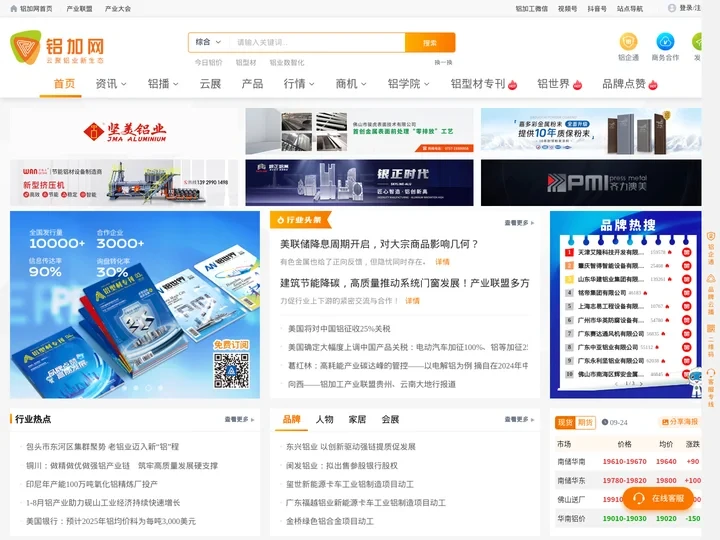720x540 pixels.
Task: Click the like button for 铭帝集团有限公司
Action: point(686,292)
